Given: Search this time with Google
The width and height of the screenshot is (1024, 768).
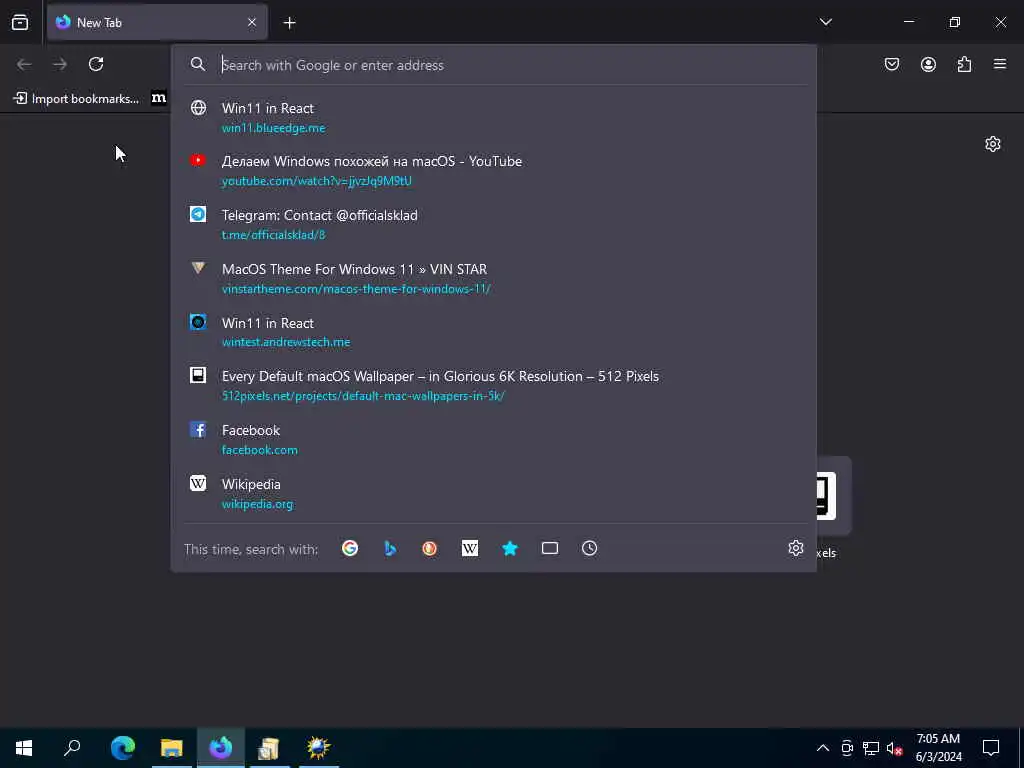Looking at the screenshot, I should click(350, 548).
